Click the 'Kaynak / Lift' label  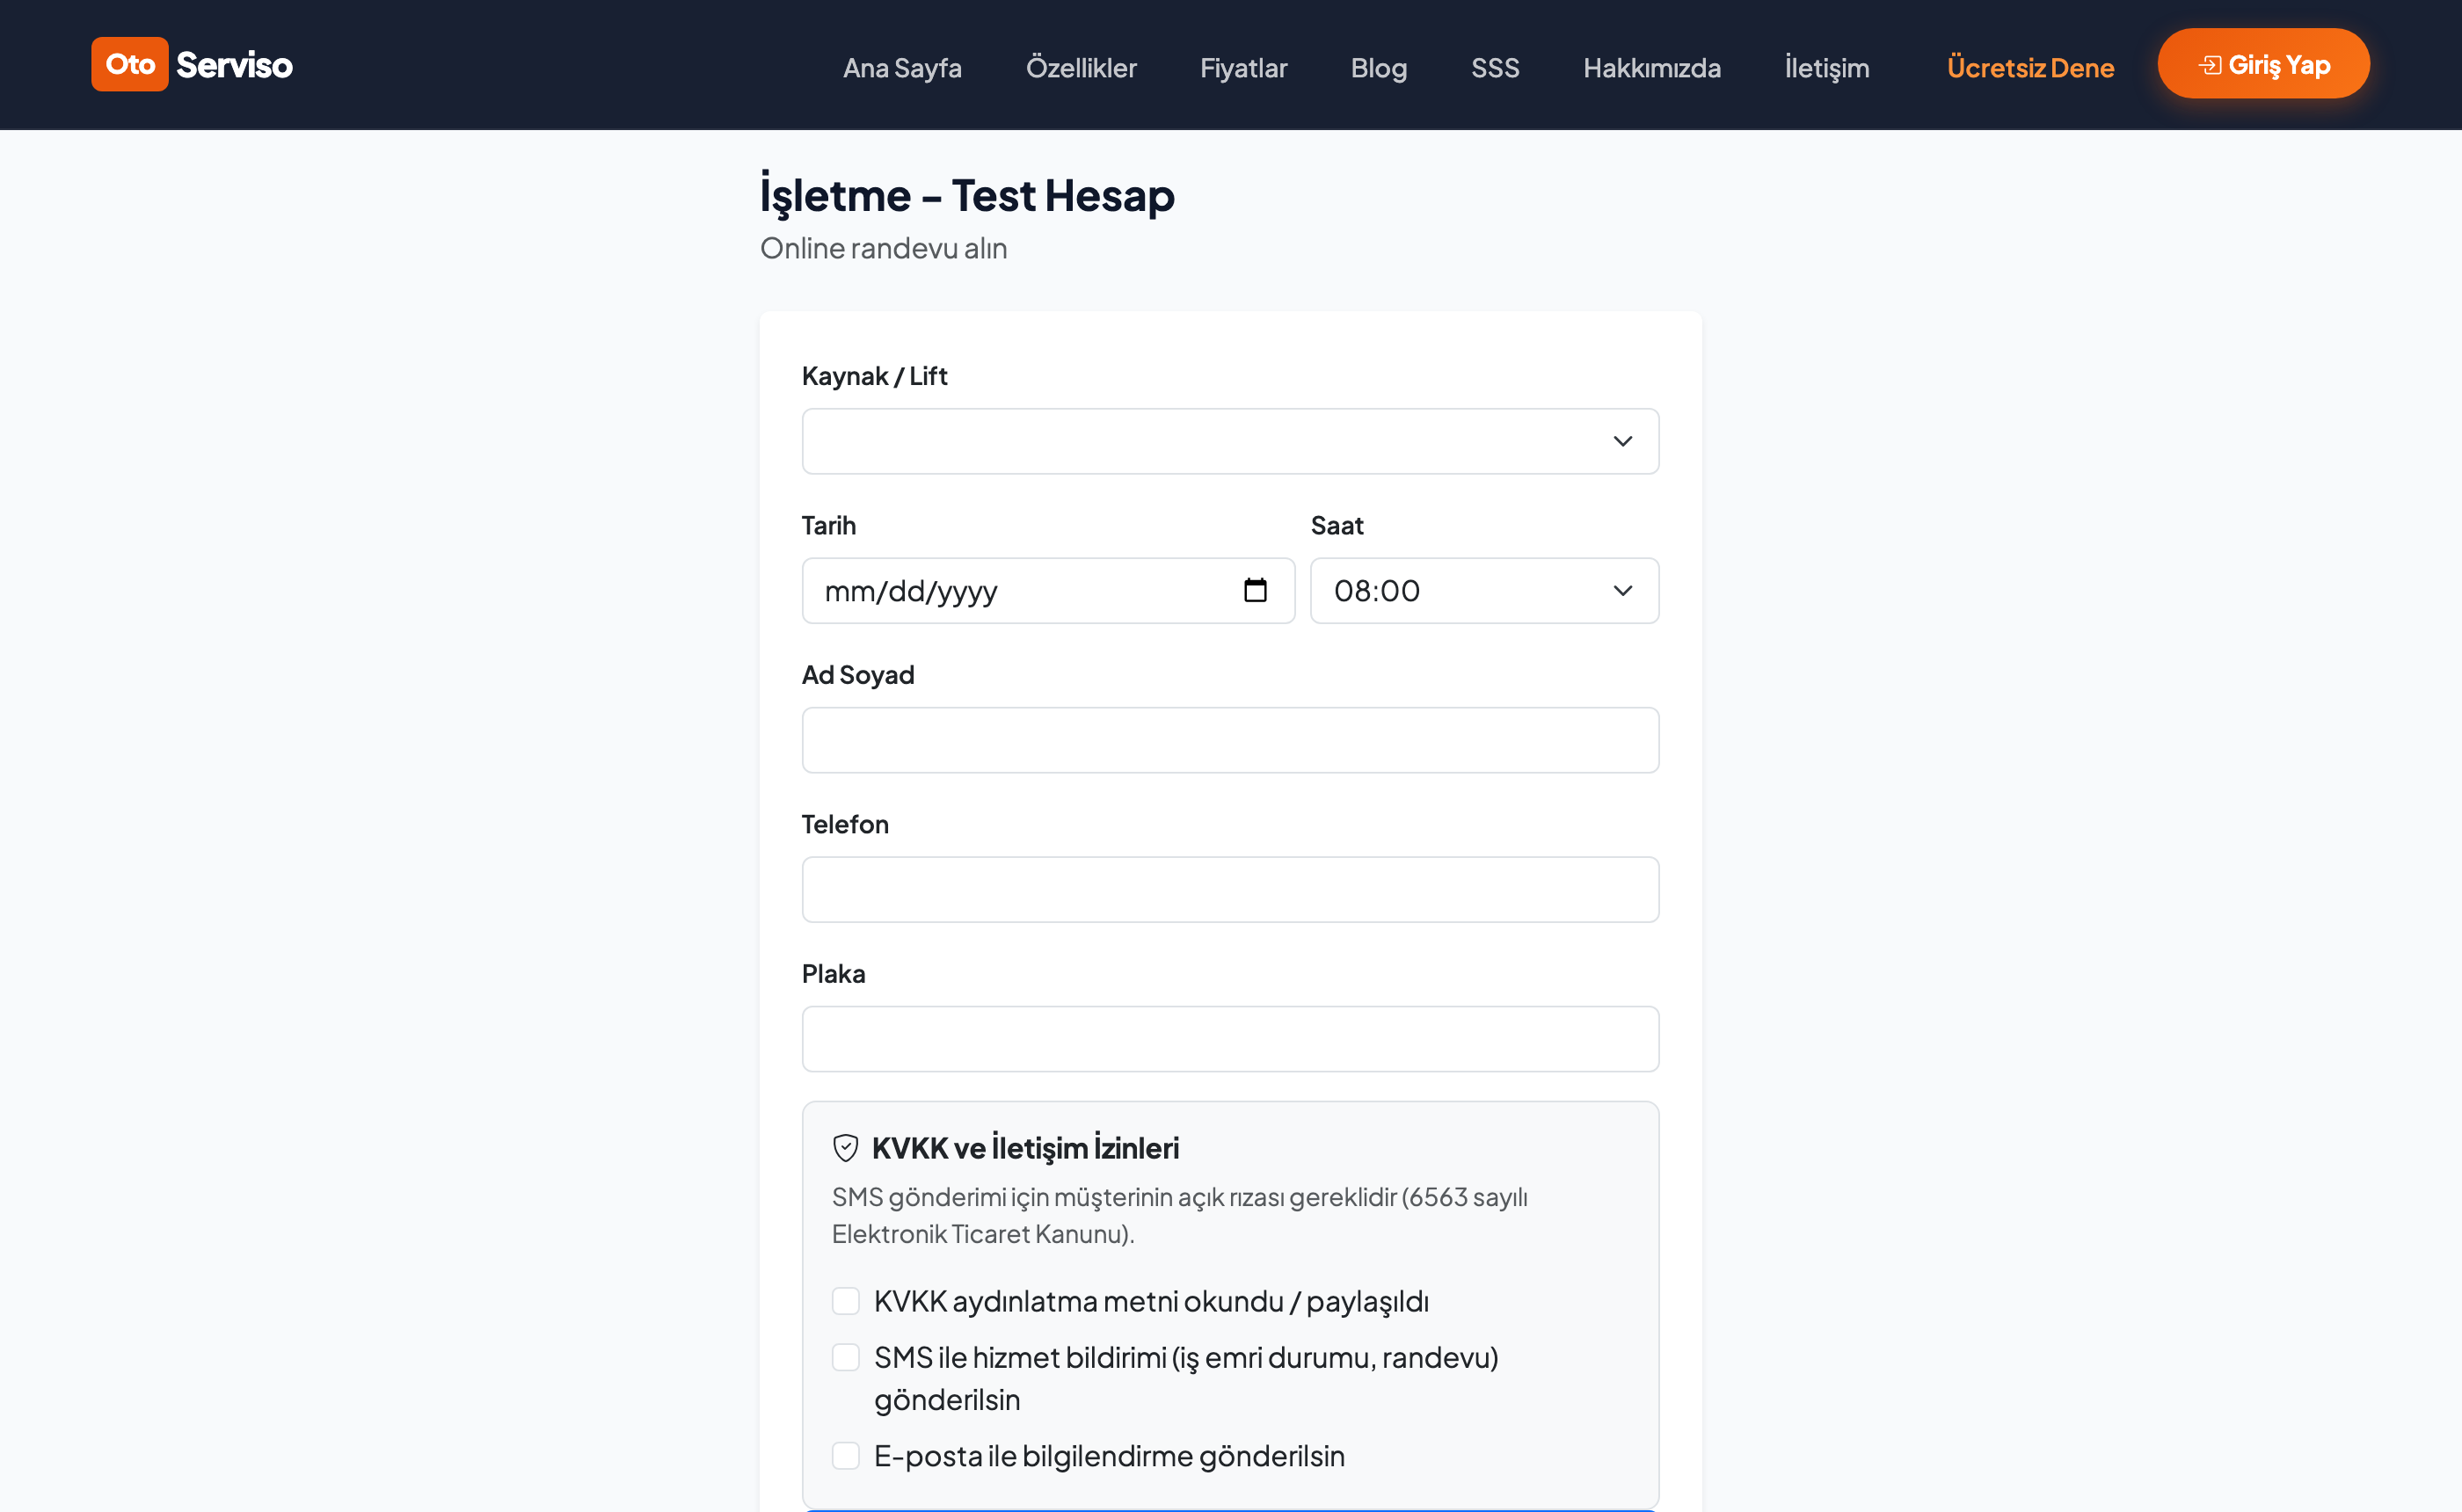[874, 376]
